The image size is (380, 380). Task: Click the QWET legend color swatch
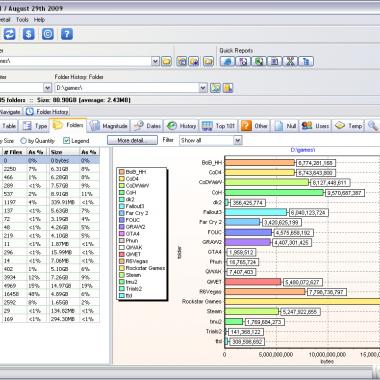[122, 254]
